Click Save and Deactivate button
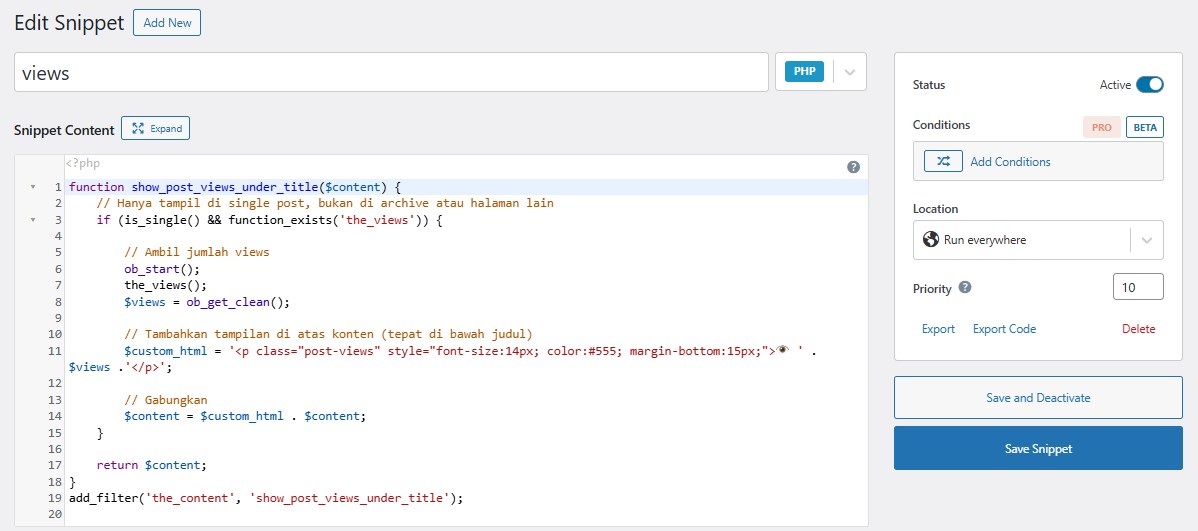 click(1037, 398)
